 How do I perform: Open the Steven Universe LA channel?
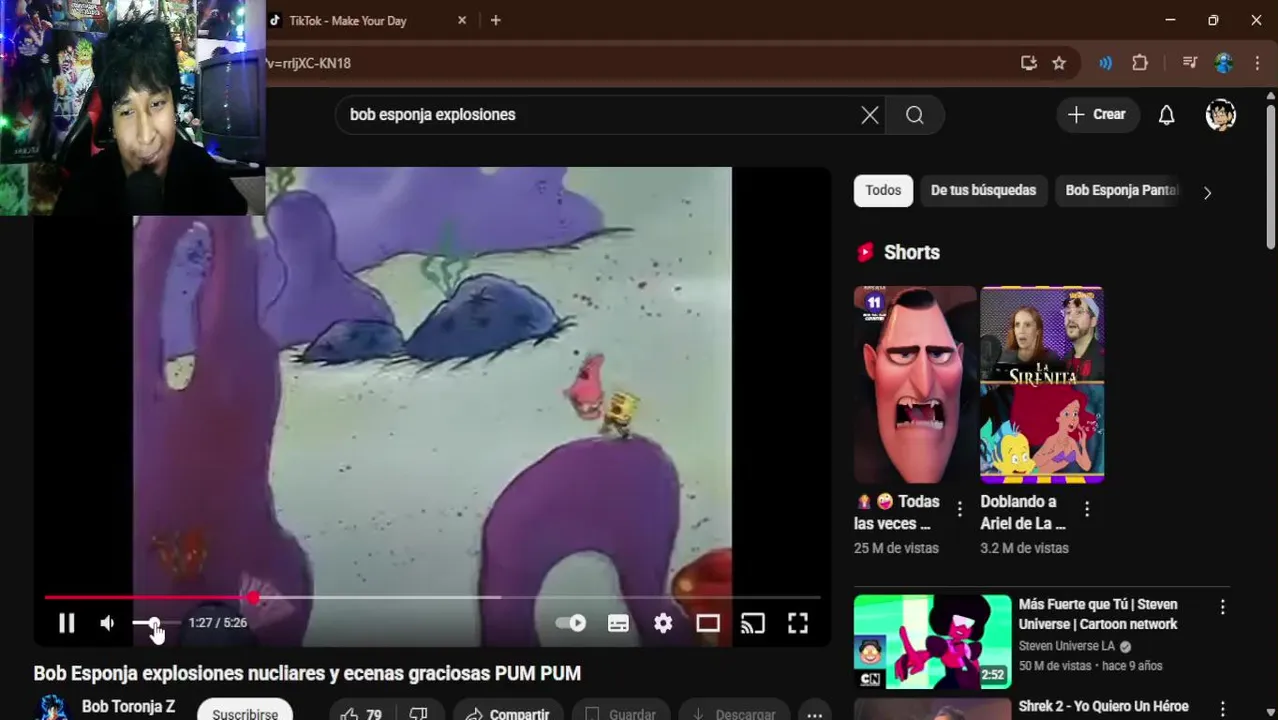[x=1067, y=646]
